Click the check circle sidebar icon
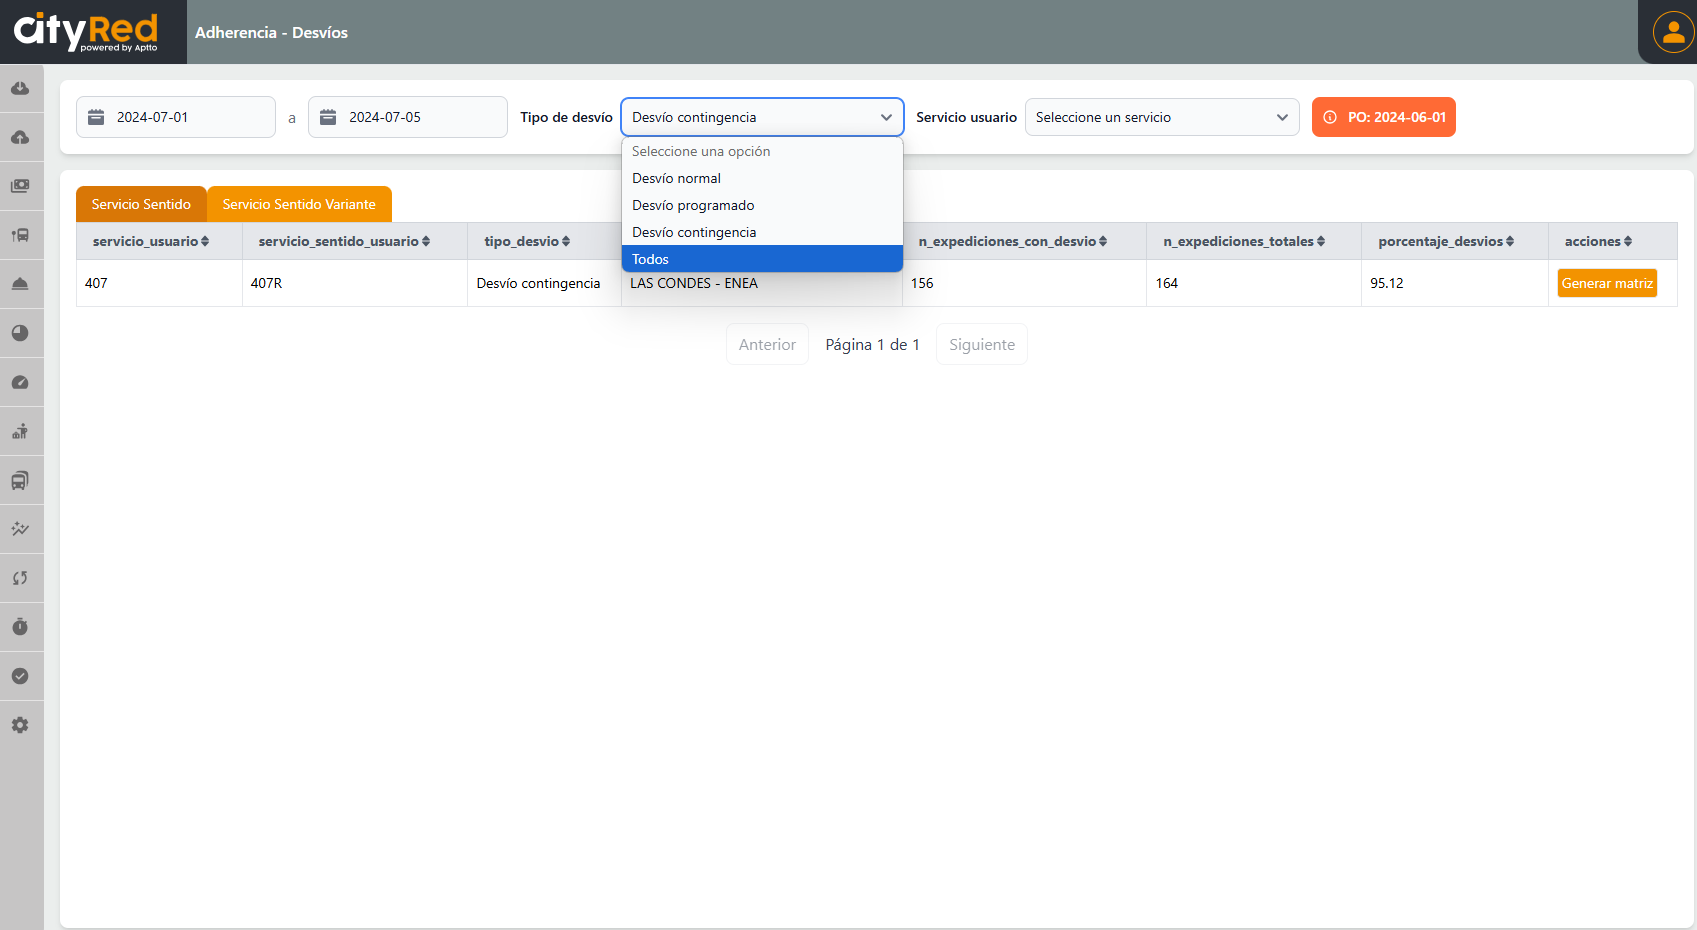Viewport: 1697px width, 930px height. 20,676
